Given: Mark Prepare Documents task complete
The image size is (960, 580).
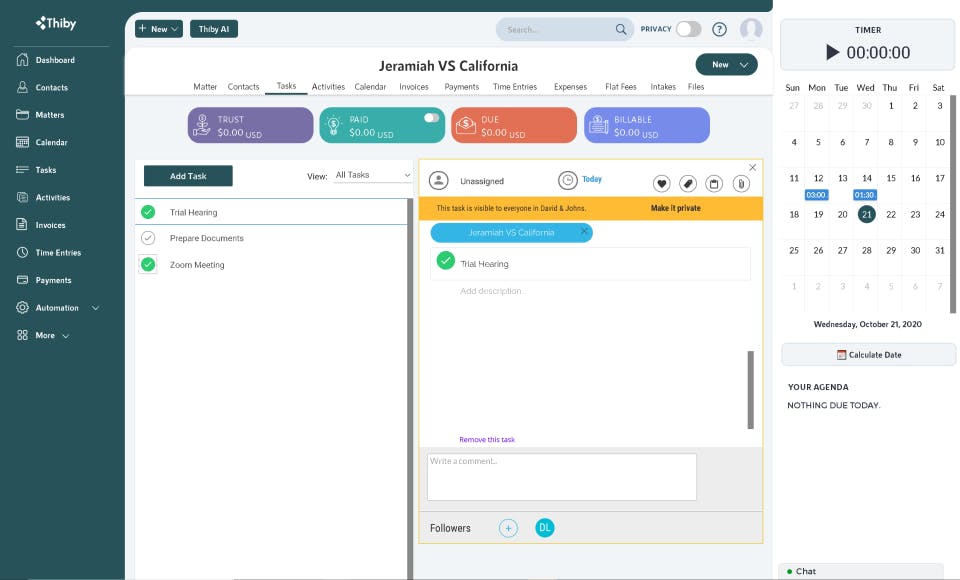Looking at the screenshot, I should click(148, 238).
